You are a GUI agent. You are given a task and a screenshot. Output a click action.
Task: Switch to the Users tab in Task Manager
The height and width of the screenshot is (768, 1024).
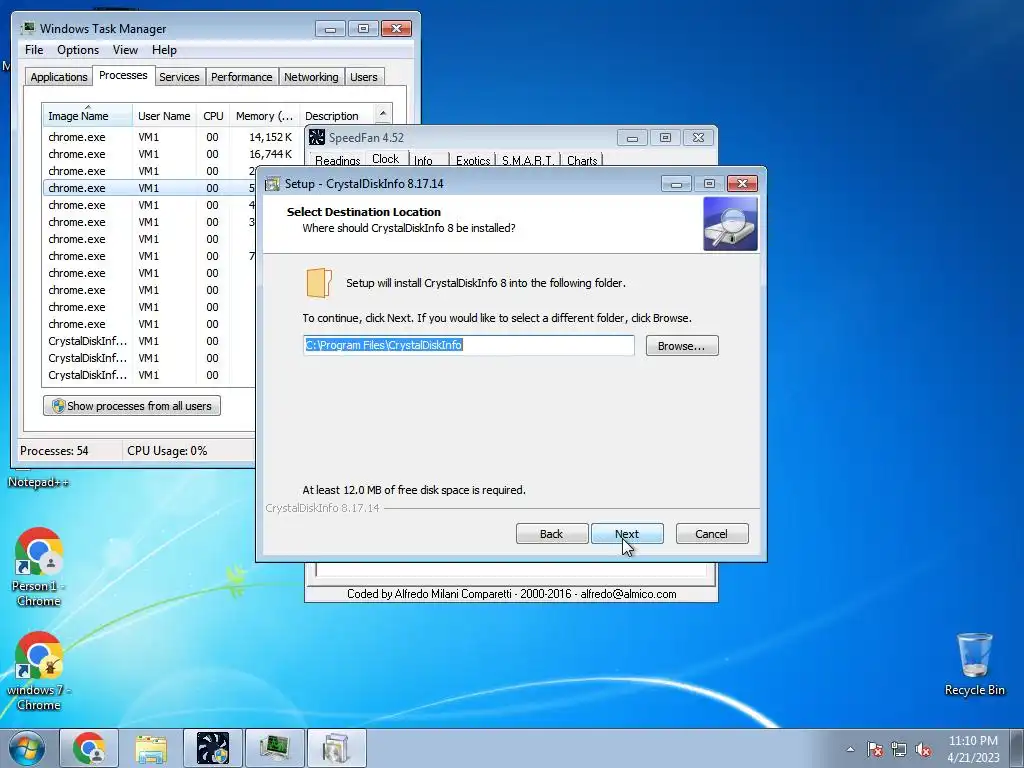tap(364, 77)
